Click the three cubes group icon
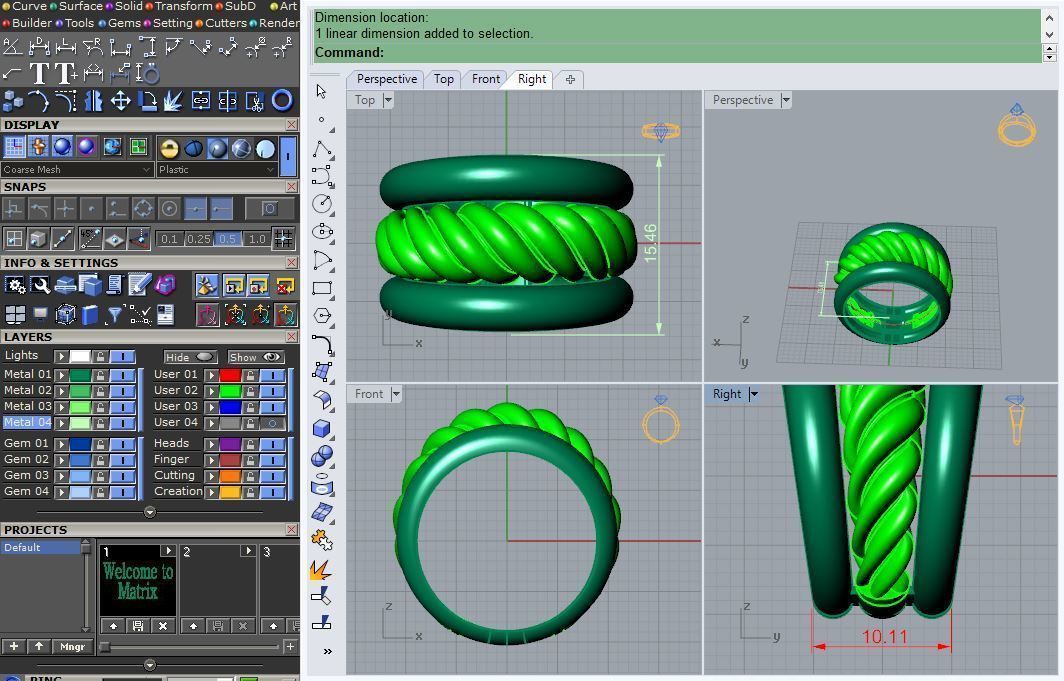Image resolution: width=1064 pixels, height=681 pixels. (x=12, y=101)
